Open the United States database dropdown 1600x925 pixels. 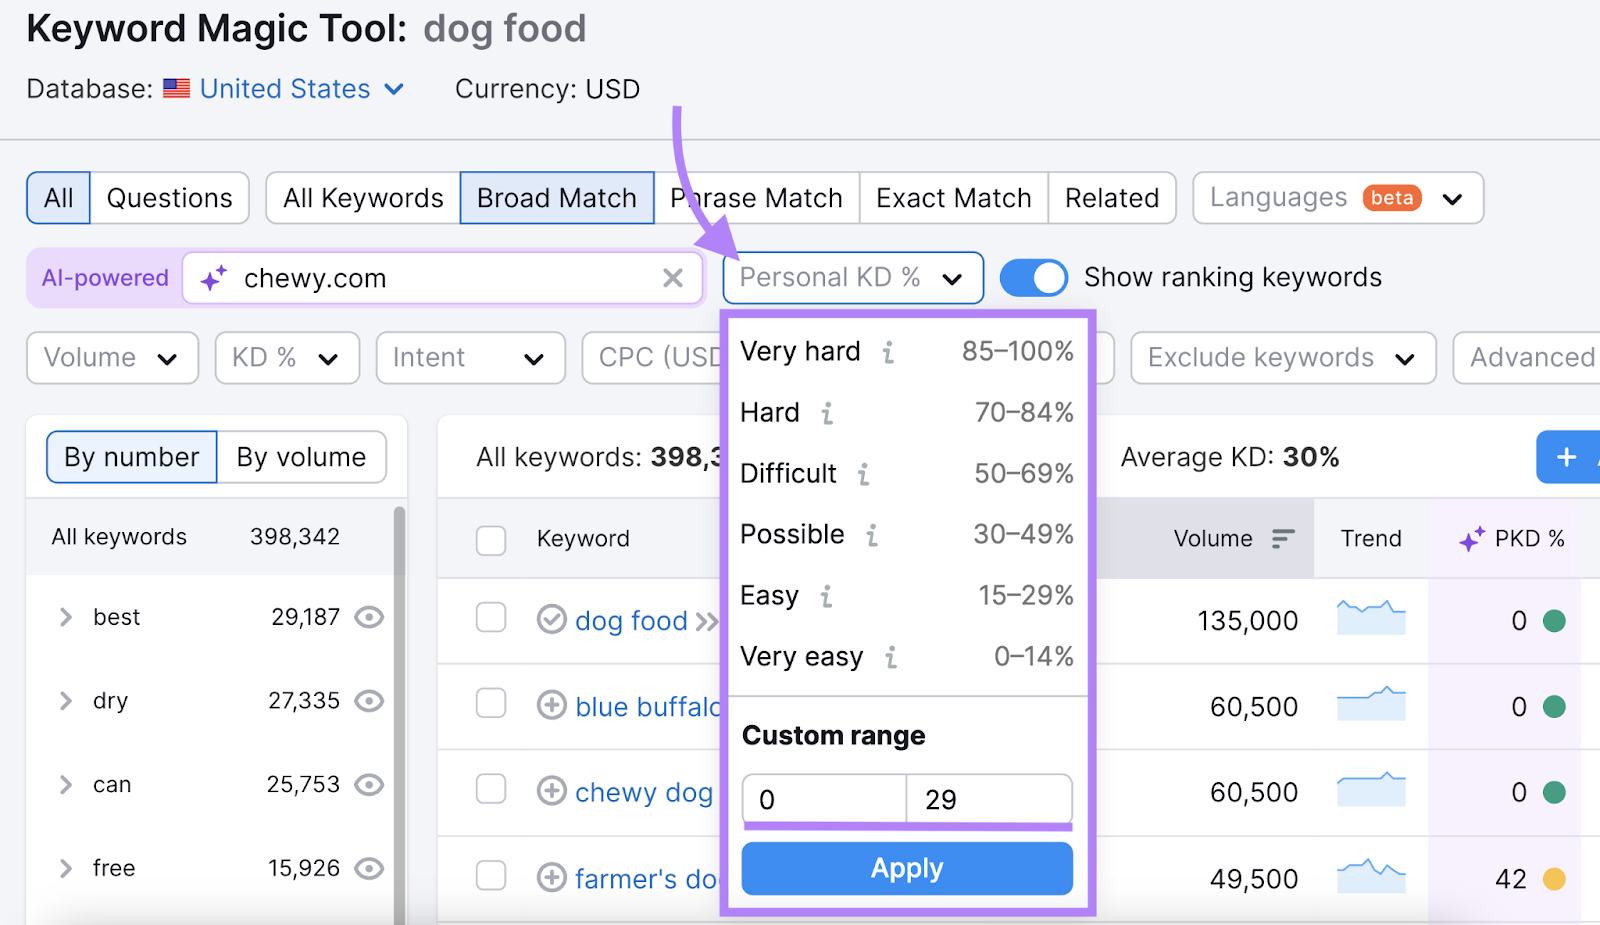285,89
